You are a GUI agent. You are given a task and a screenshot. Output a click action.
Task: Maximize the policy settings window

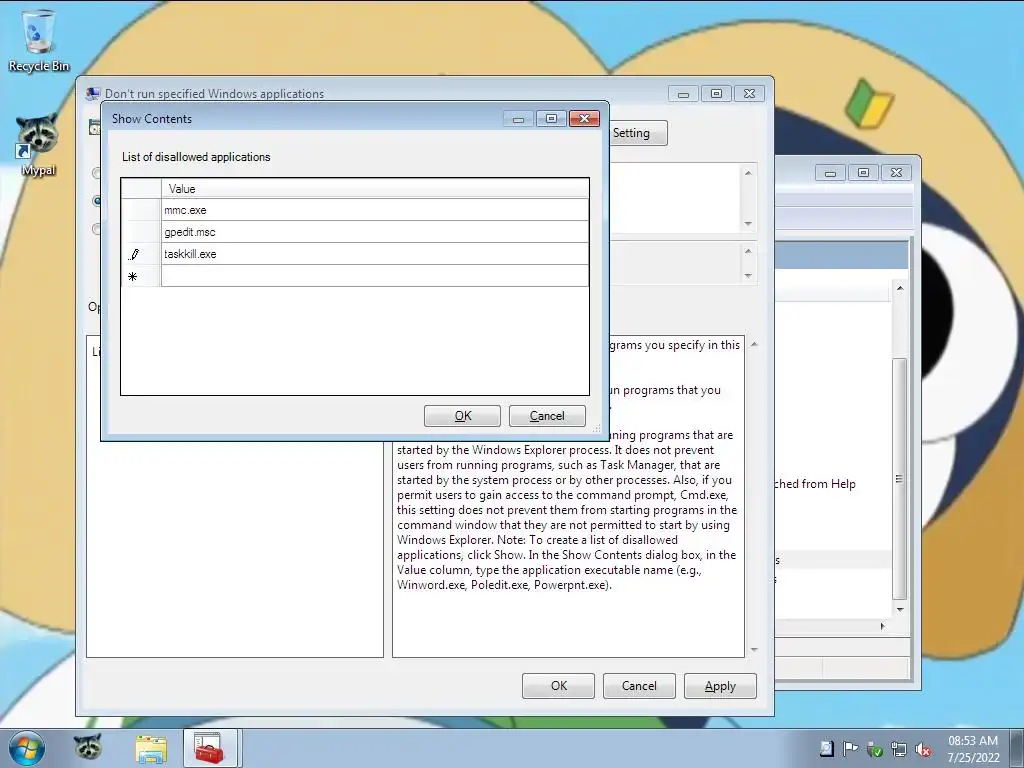[716, 94]
